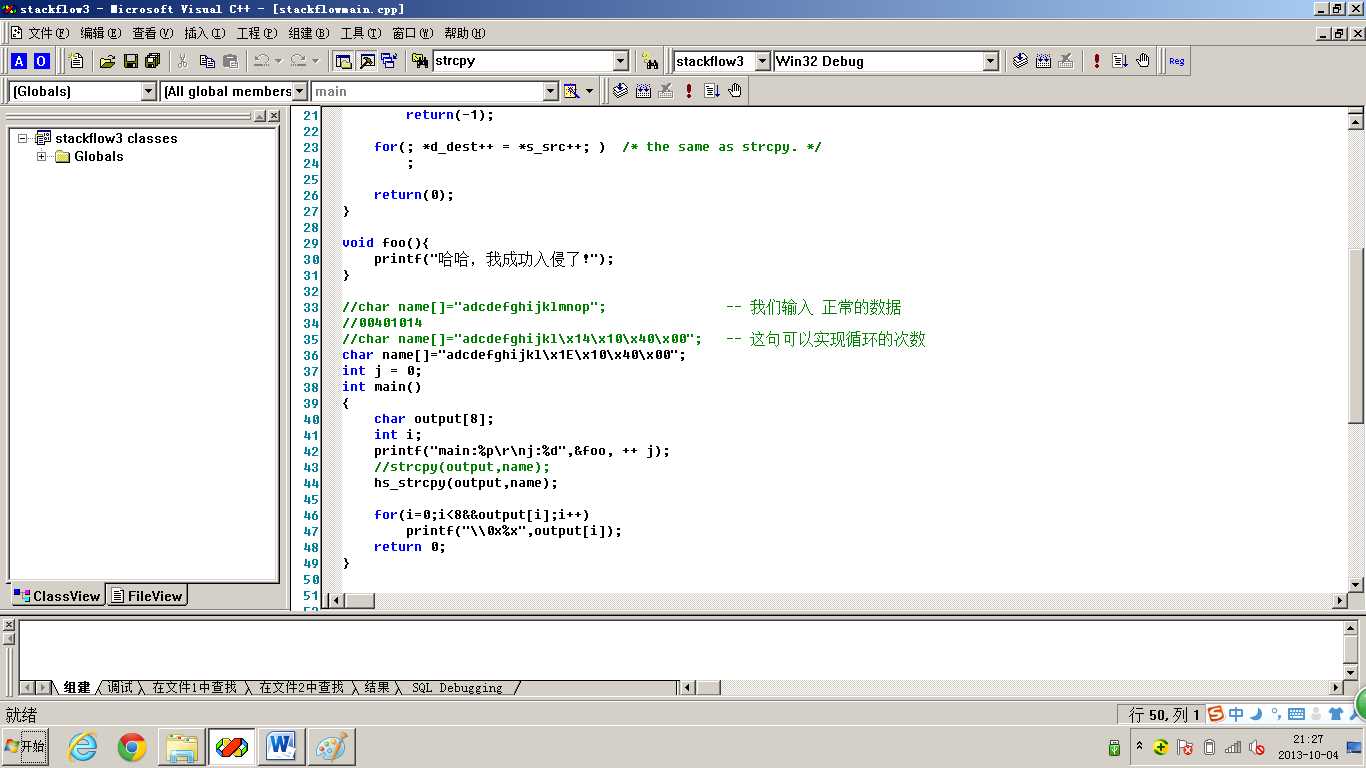This screenshot has height=768, width=1366.
Task: Toggle the Workspace window icon
Action: [x=343, y=61]
